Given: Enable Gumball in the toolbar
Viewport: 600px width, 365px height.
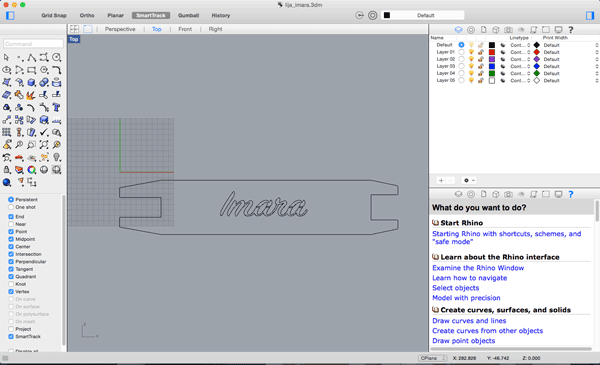Looking at the screenshot, I should [188, 15].
